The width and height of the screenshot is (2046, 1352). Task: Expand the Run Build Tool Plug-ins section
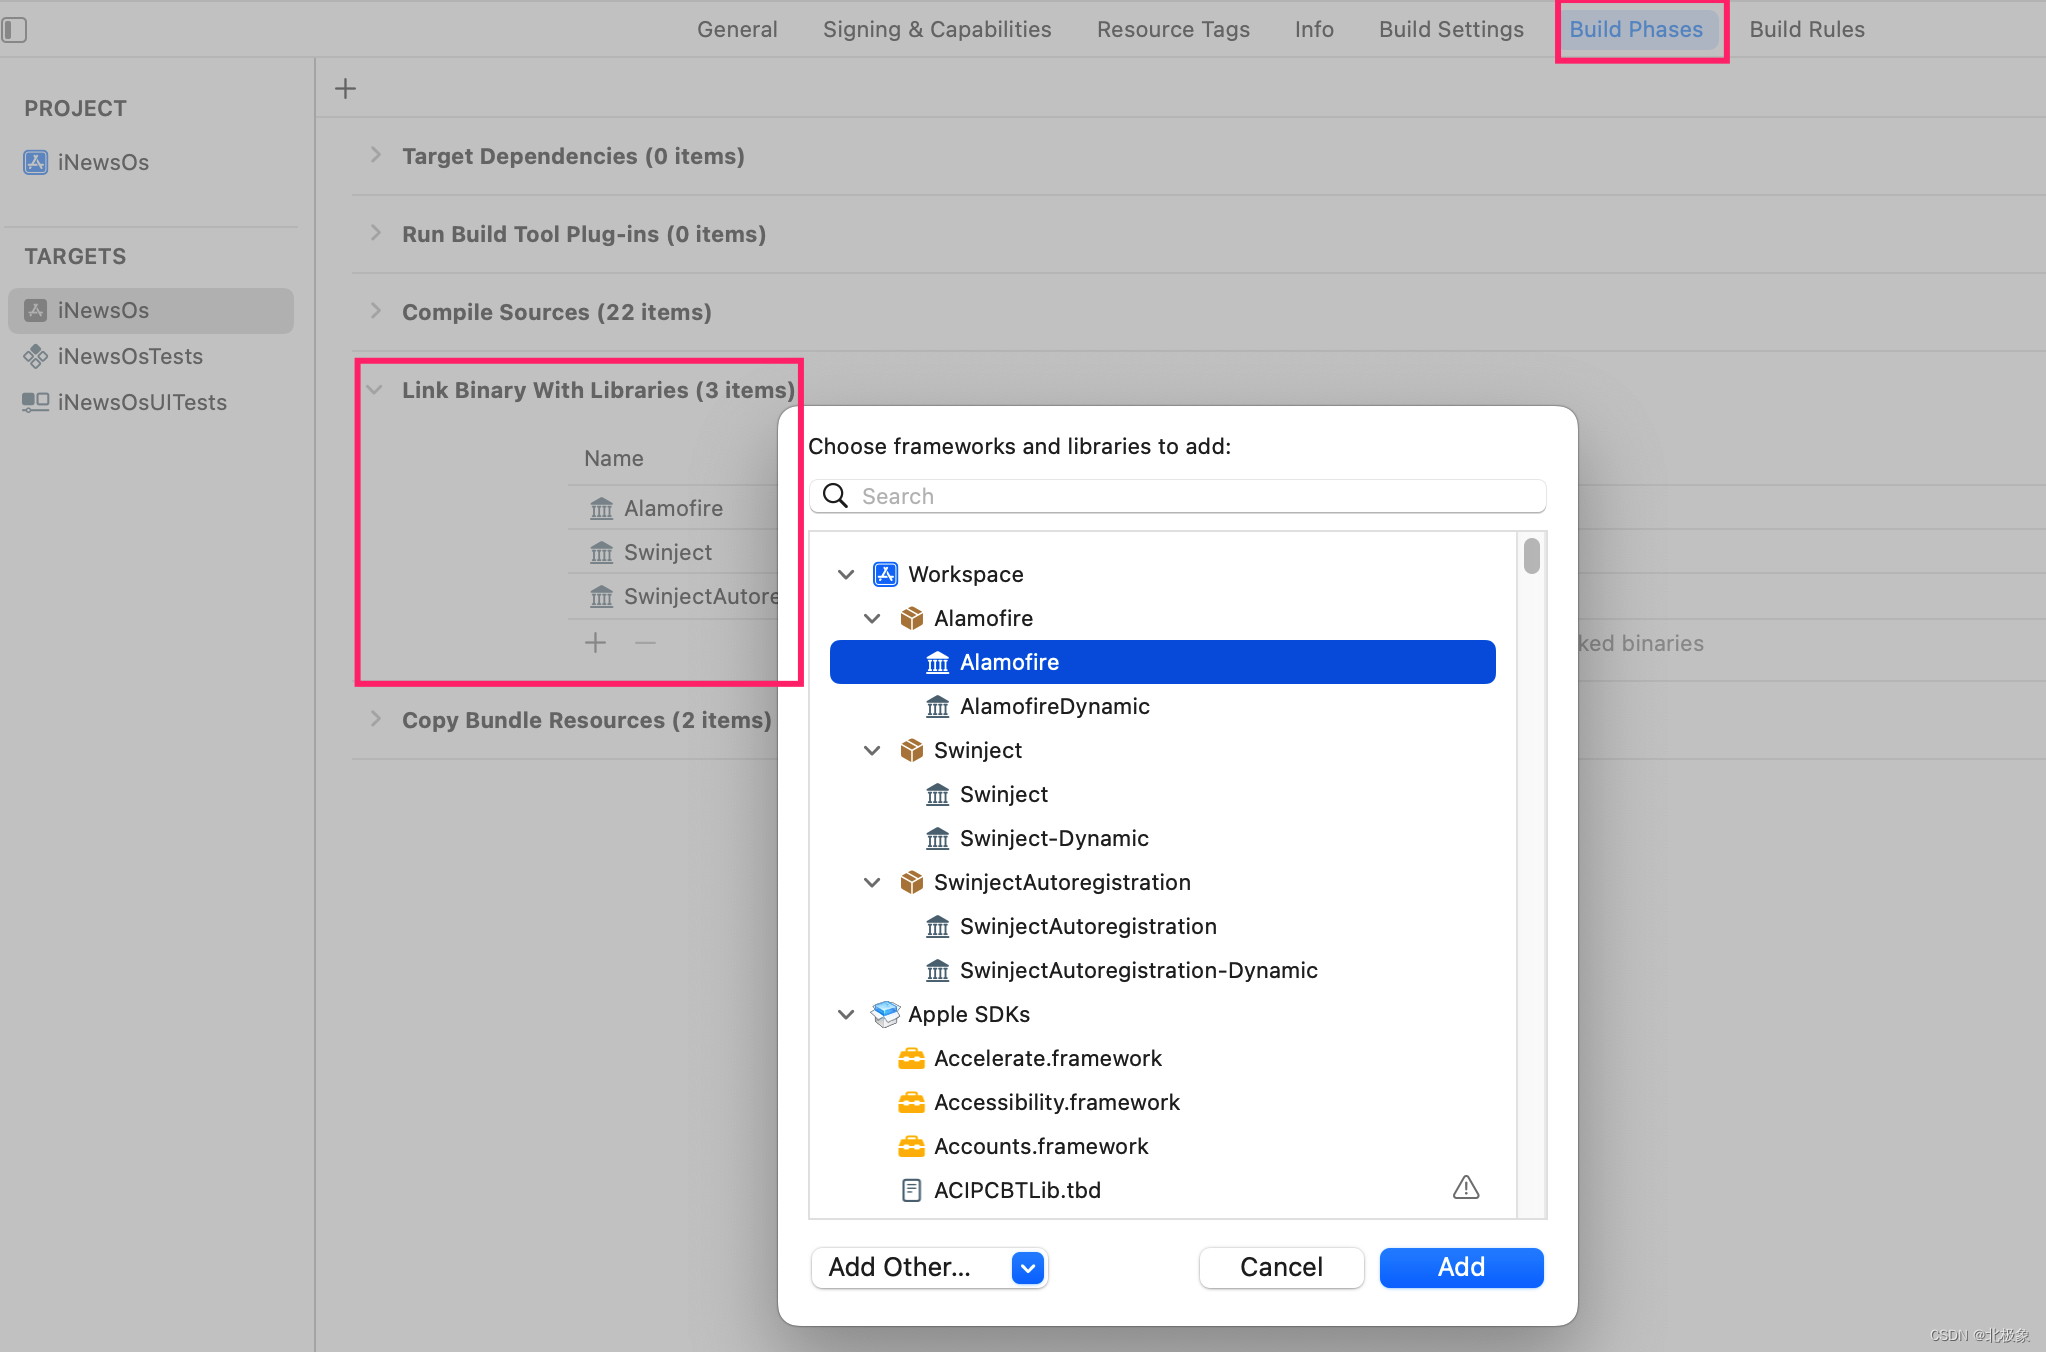click(374, 234)
